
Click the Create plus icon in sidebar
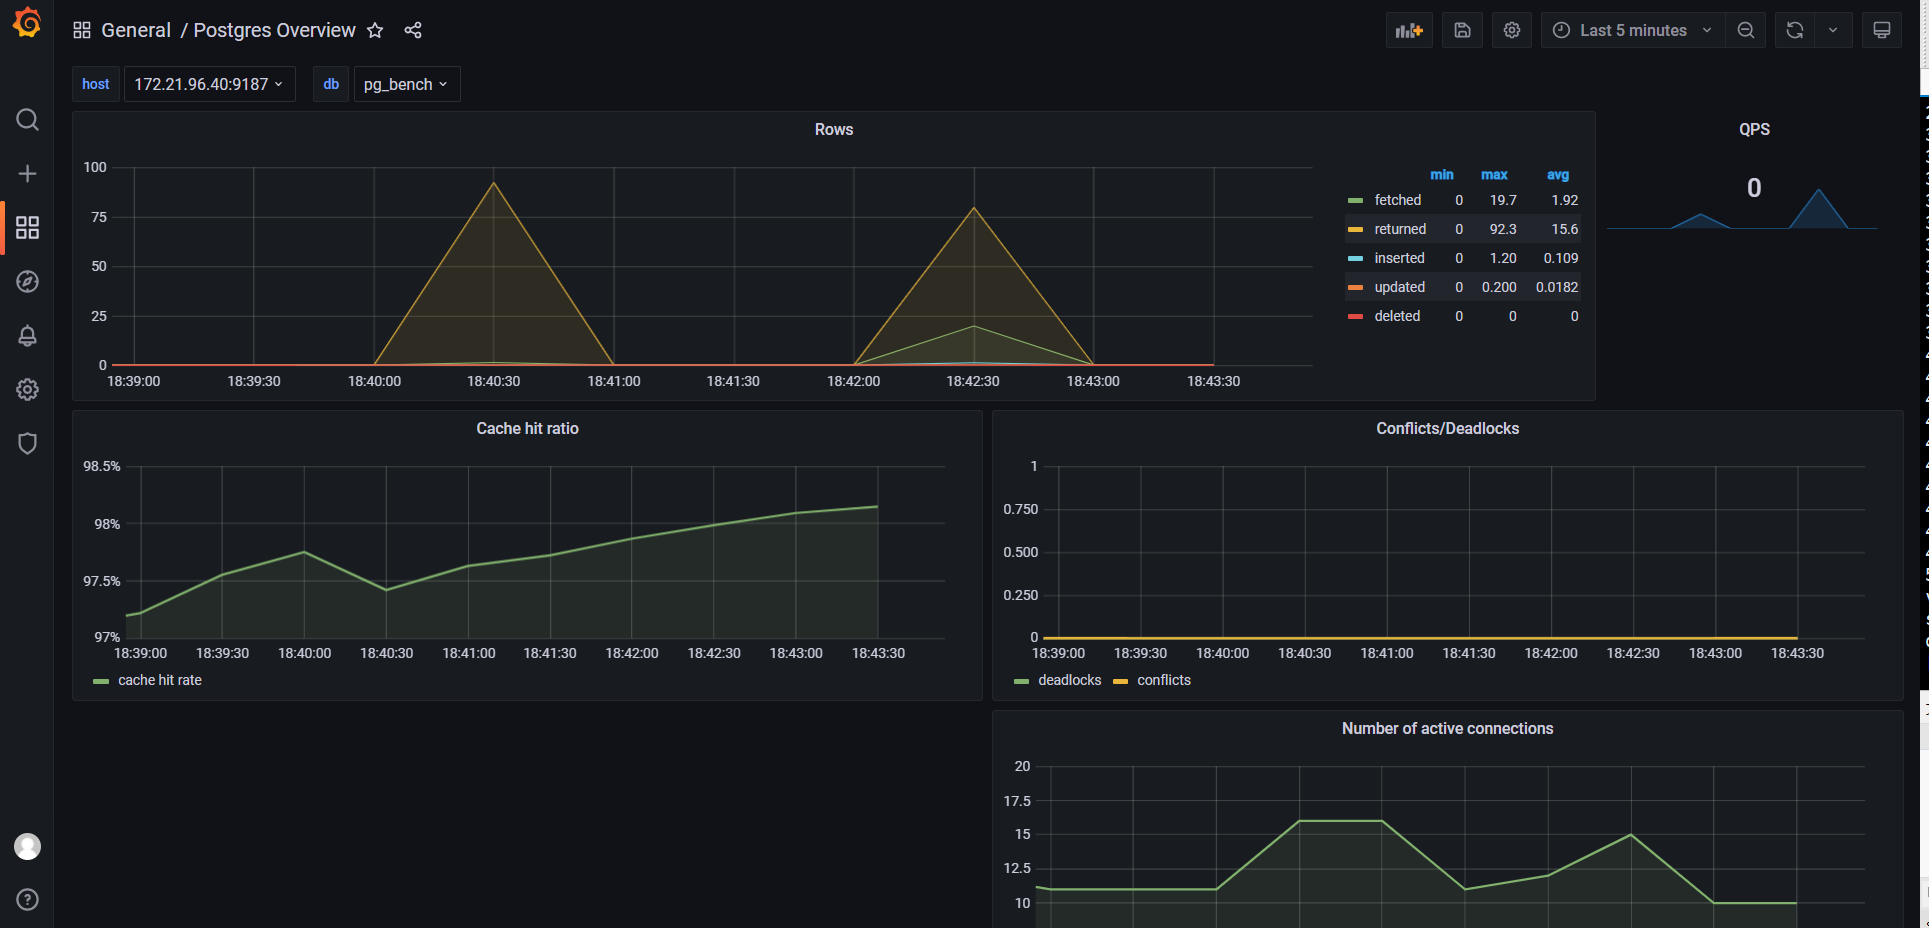(x=27, y=174)
